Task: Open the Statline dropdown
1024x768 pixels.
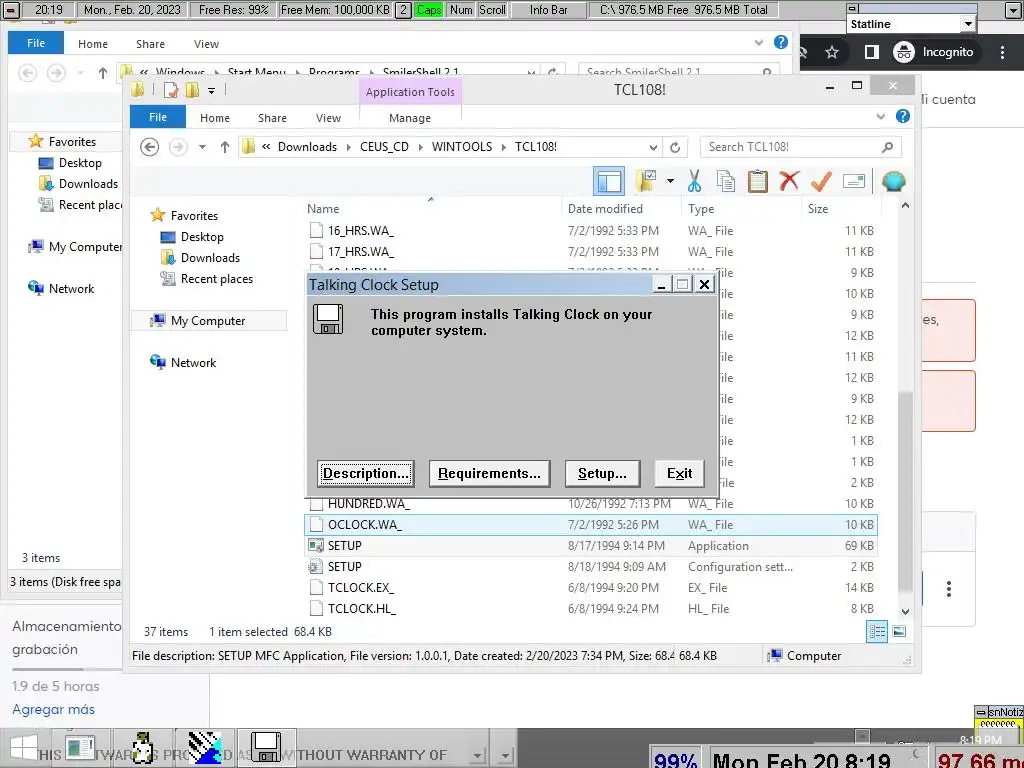Action: pos(968,24)
